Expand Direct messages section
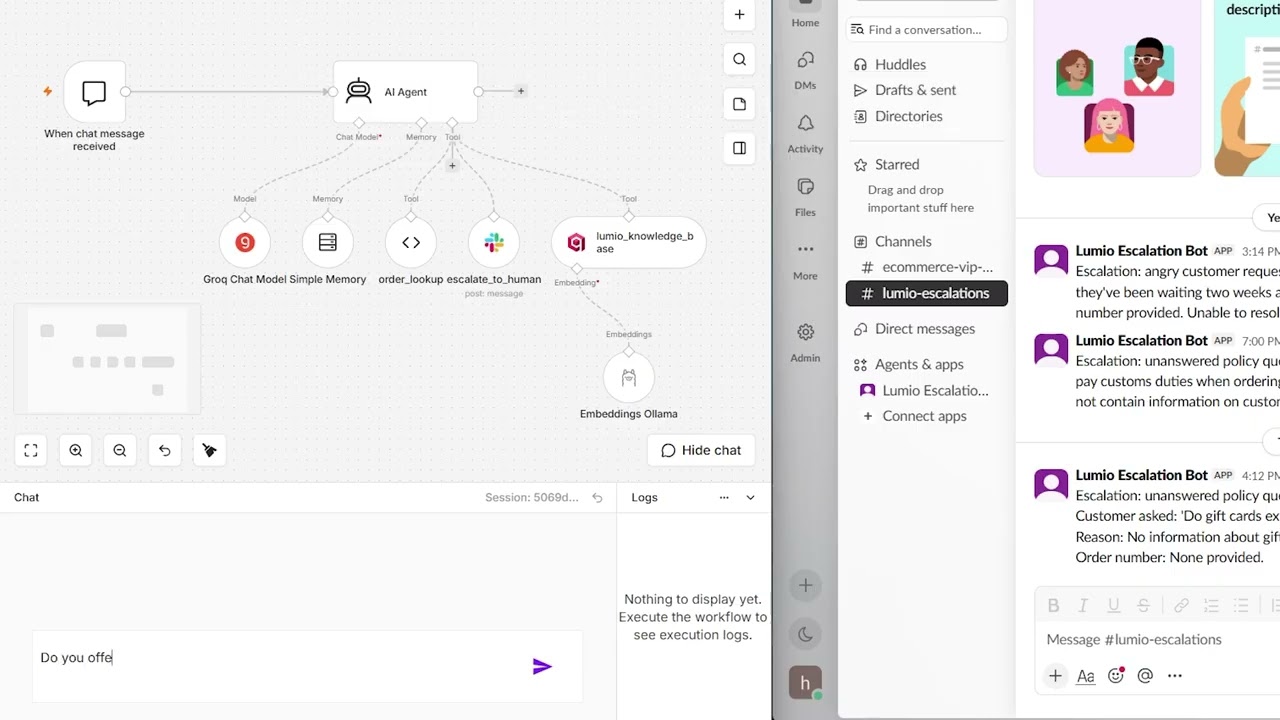 coord(925,329)
